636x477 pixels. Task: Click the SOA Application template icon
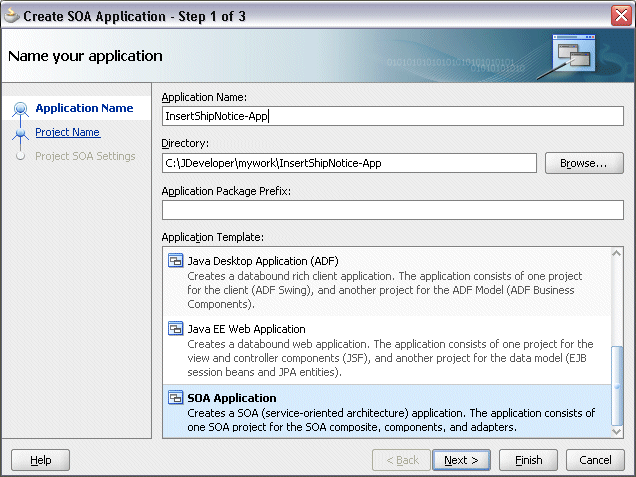176,398
